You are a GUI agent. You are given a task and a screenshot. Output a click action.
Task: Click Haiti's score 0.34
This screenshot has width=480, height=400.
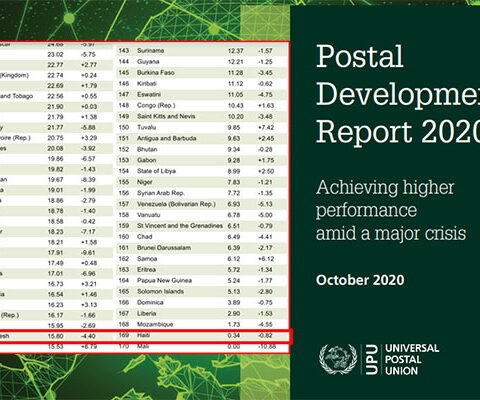click(234, 335)
